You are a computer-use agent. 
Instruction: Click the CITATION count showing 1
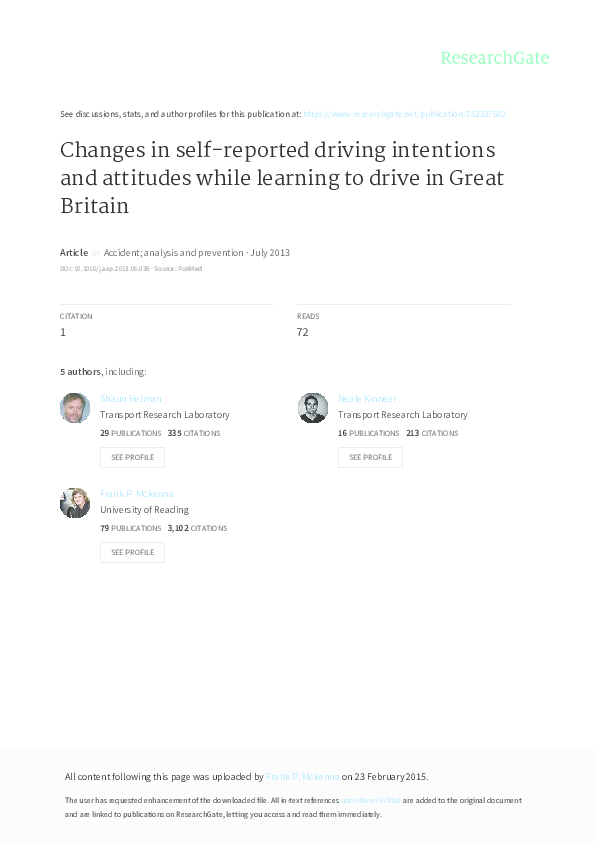[63, 331]
